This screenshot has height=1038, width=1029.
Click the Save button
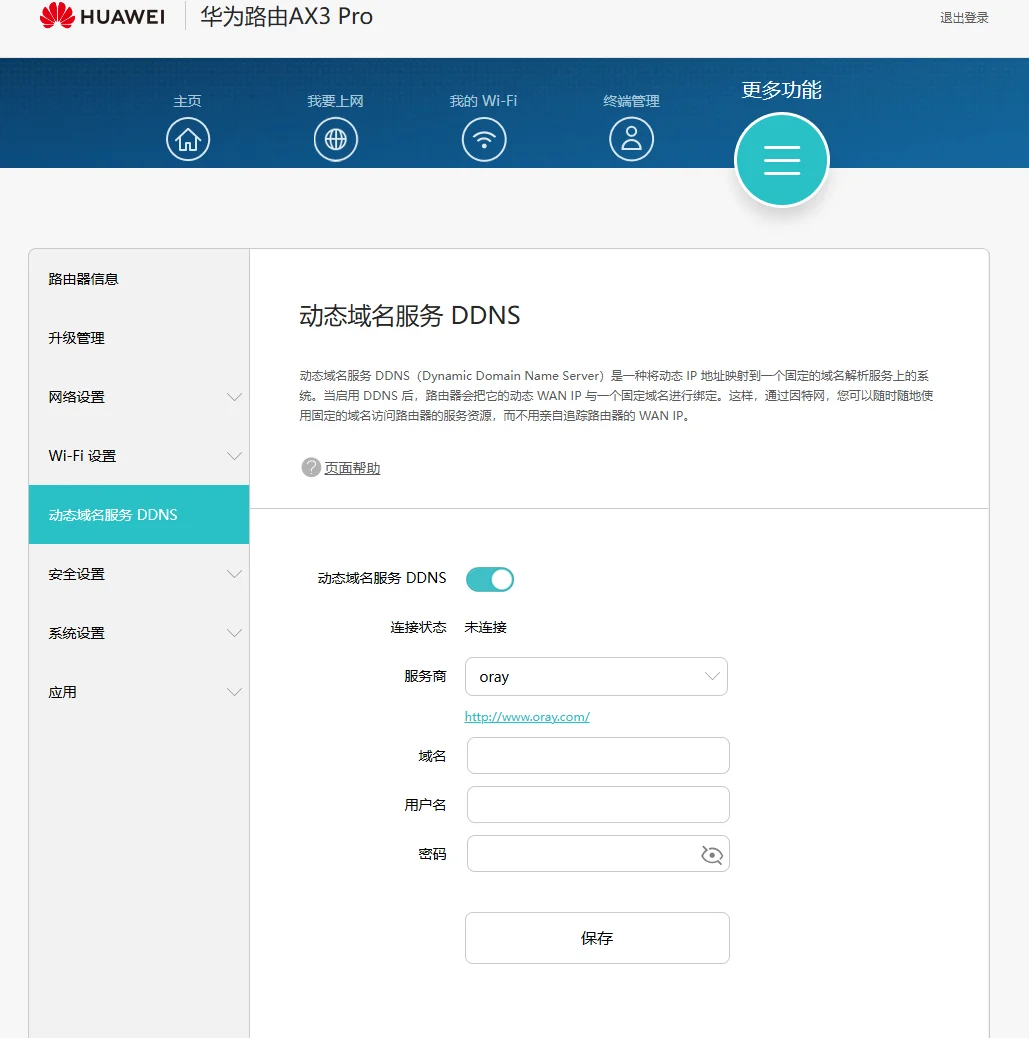coord(597,938)
